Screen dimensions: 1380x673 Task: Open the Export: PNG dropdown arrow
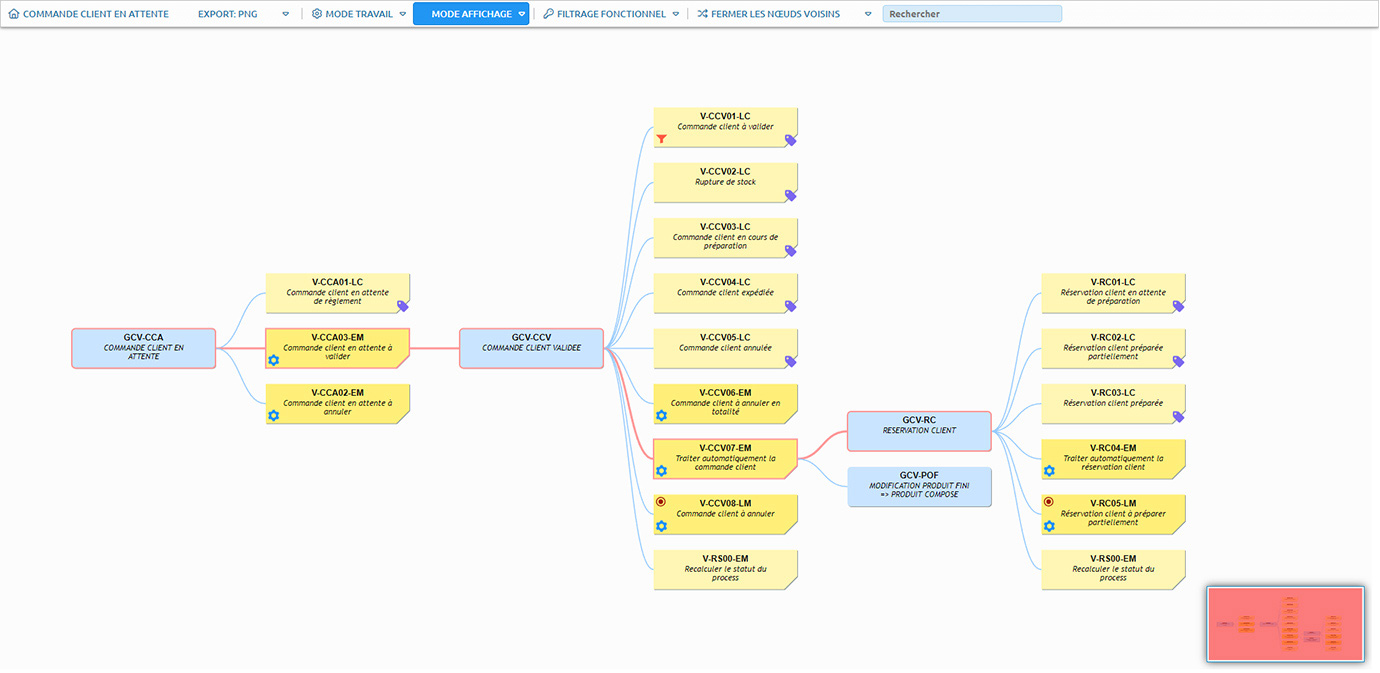286,14
